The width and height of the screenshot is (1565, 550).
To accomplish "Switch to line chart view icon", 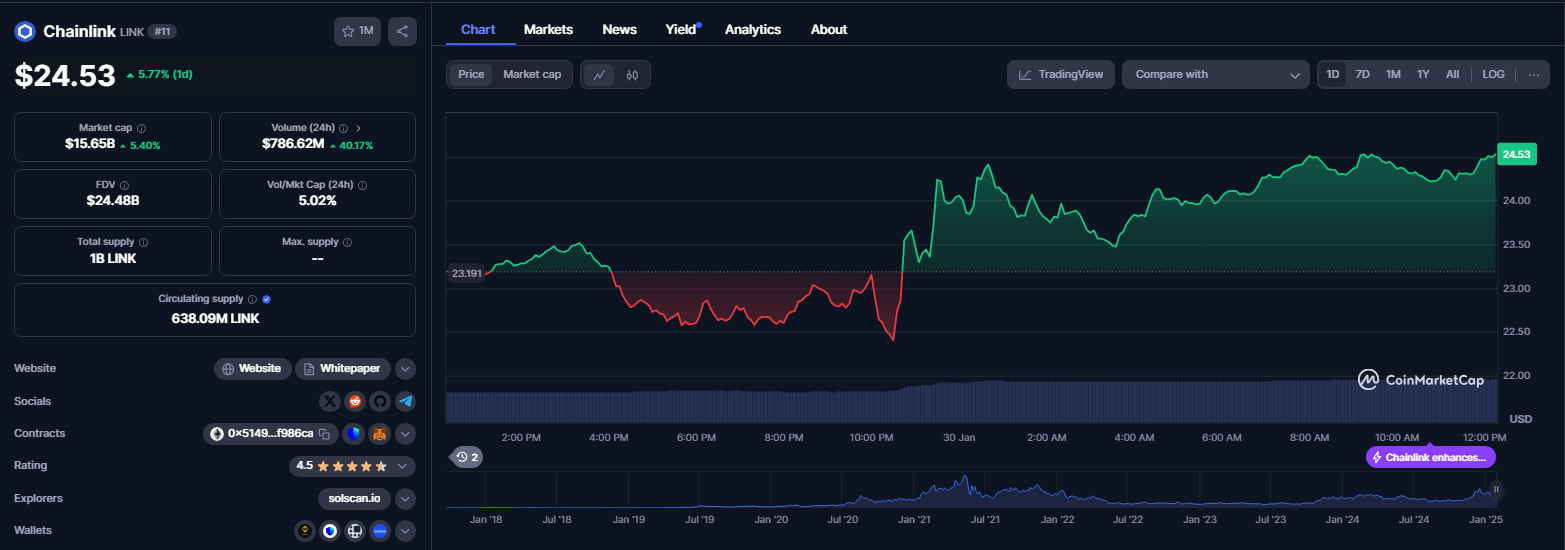I will [x=599, y=74].
